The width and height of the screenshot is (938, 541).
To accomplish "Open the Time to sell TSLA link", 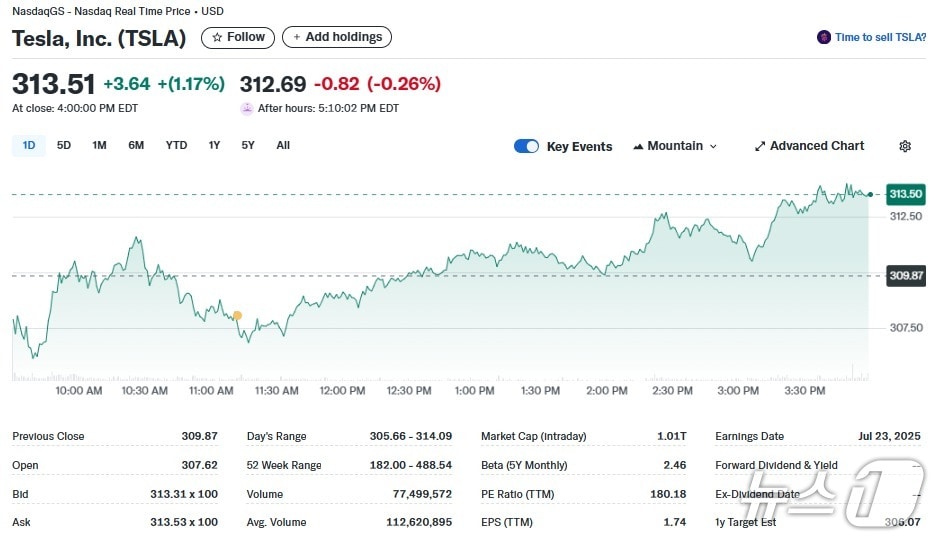I will pyautogui.click(x=880, y=37).
